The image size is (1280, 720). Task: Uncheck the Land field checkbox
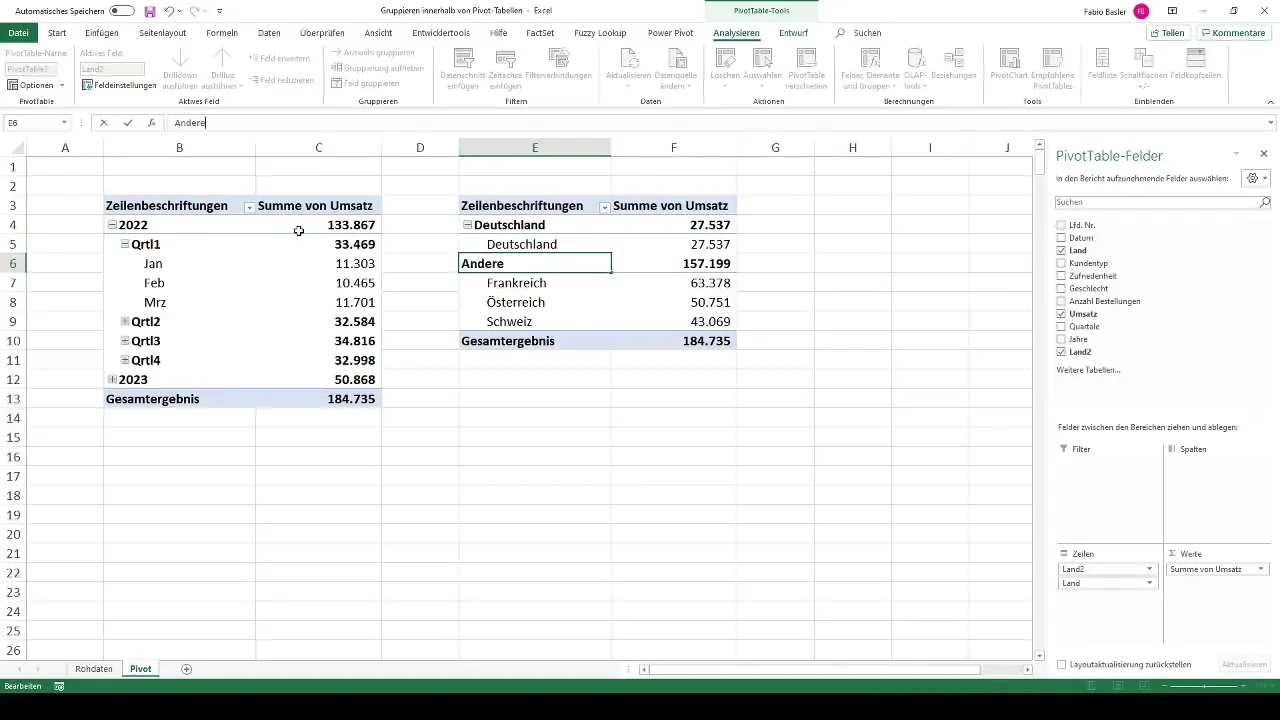(x=1061, y=251)
